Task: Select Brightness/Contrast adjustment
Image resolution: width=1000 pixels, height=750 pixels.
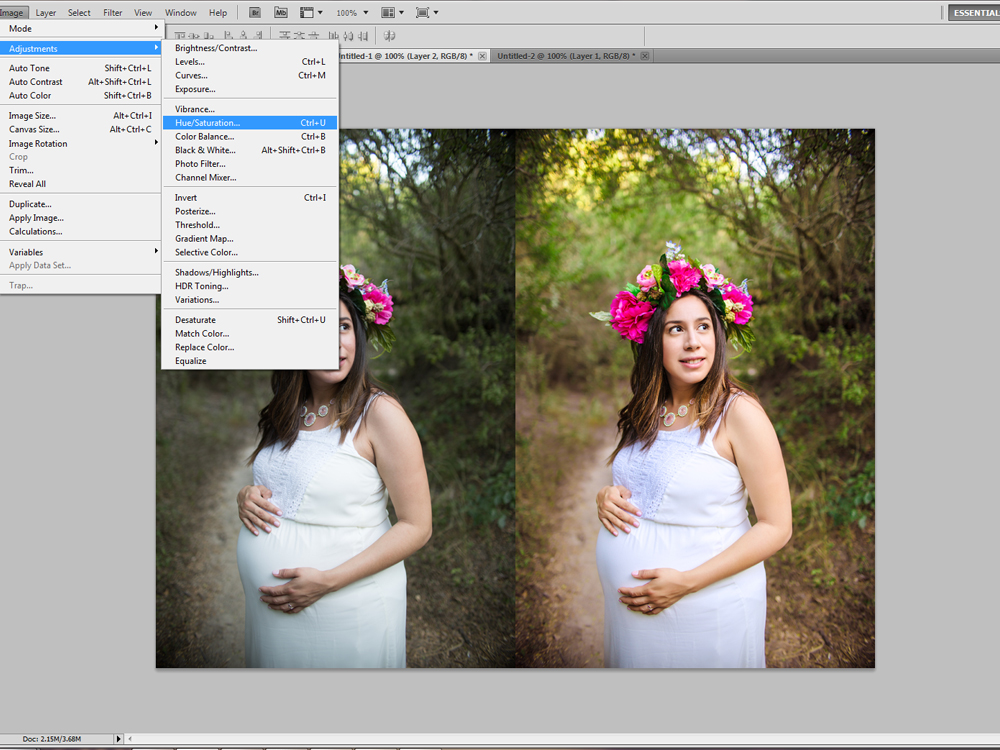Action: point(216,48)
